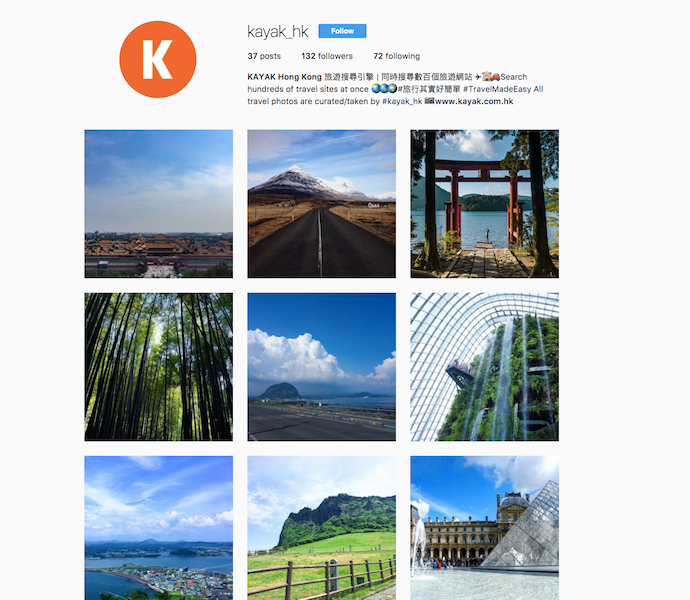Open the aerial coastal town photo
Screen dimensions: 690x600
point(158,528)
